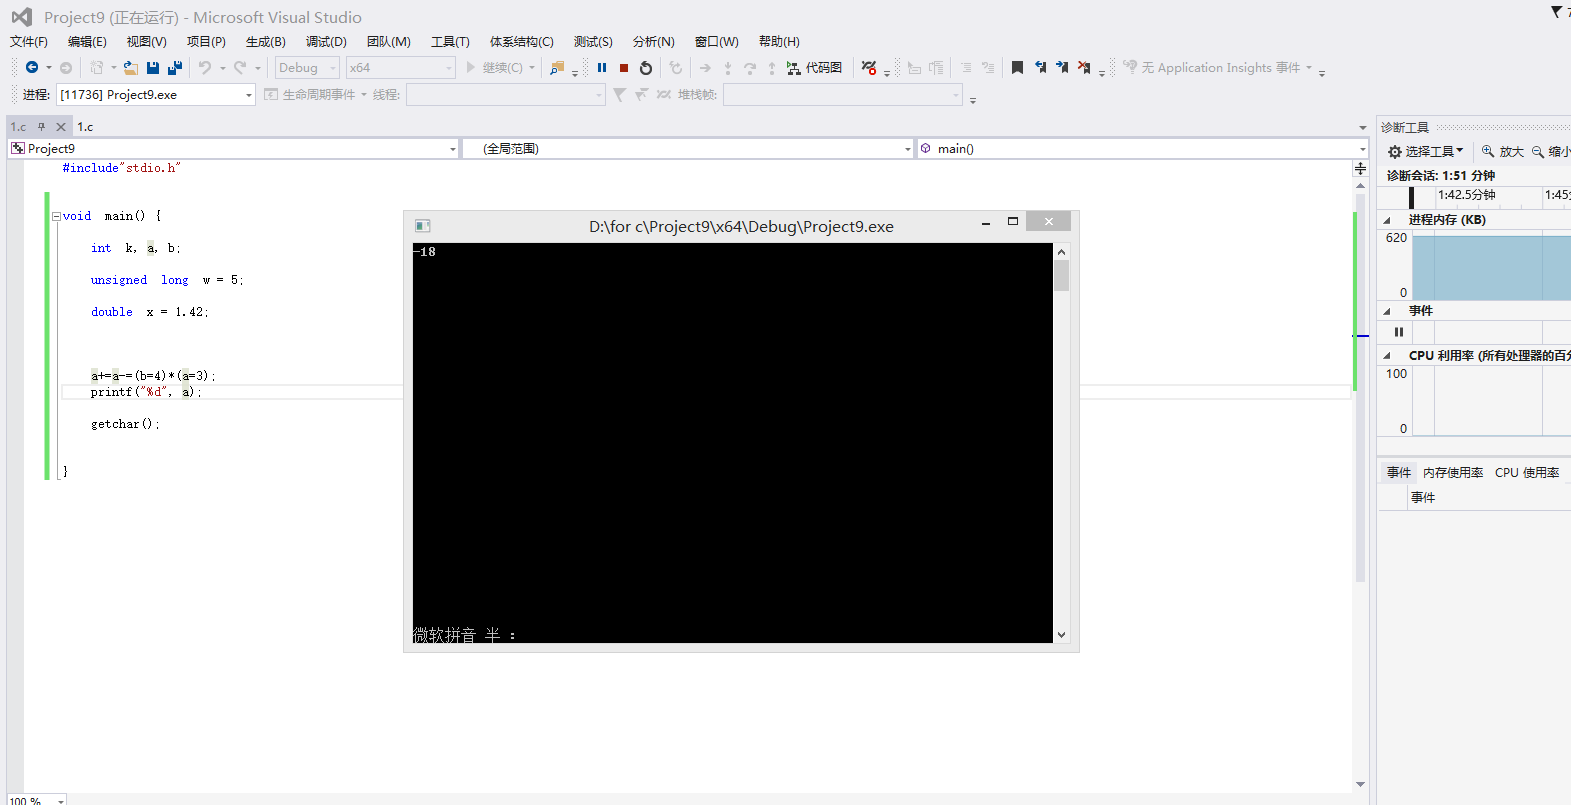Restart the debug session icon
Screen dimensions: 1571x805
tap(646, 68)
